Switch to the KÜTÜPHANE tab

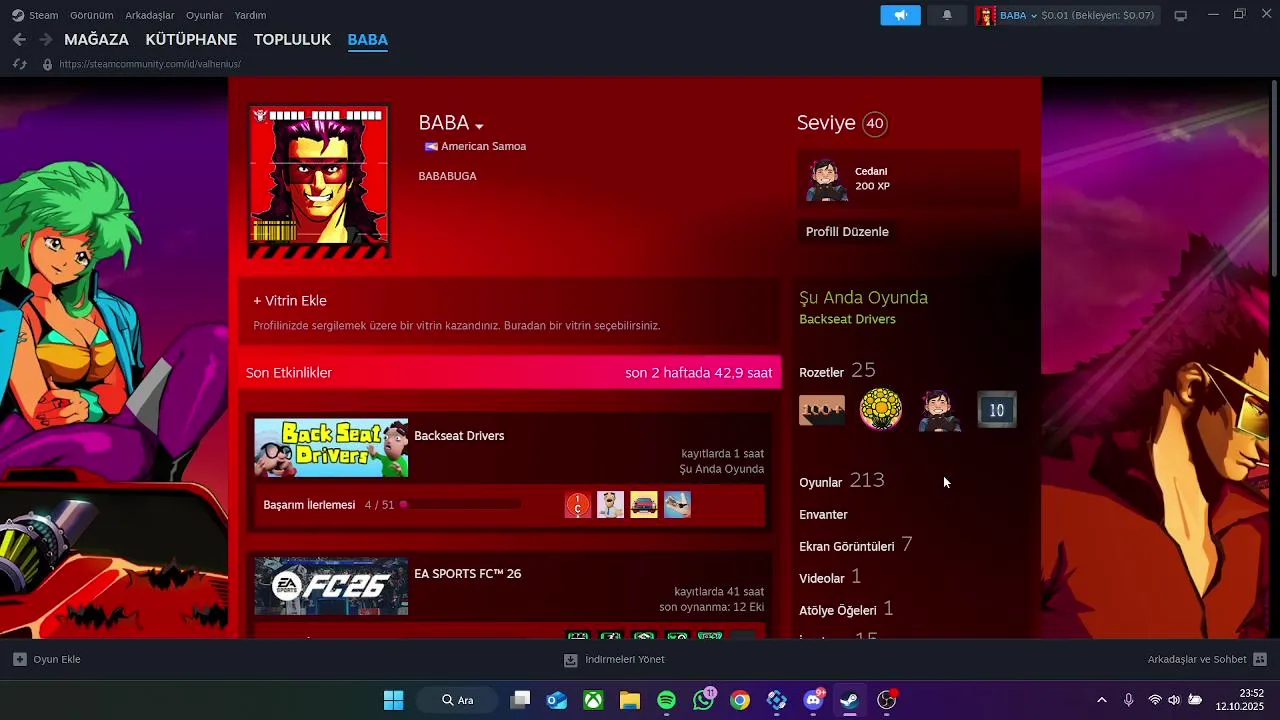coord(191,40)
